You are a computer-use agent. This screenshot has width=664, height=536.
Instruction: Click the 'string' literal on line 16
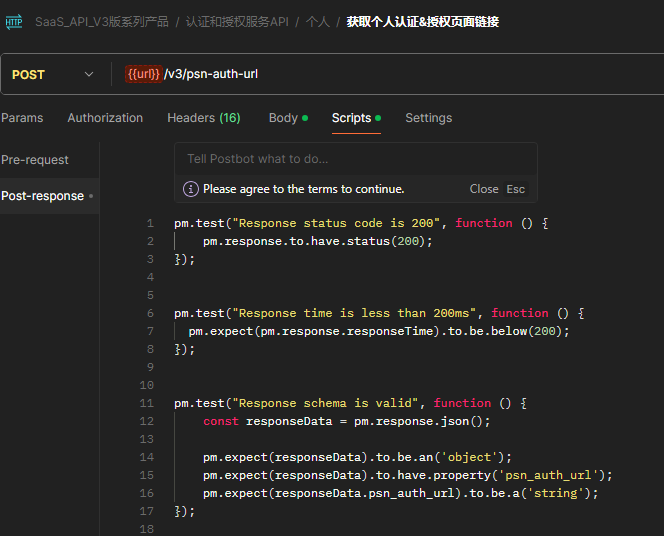tap(556, 493)
